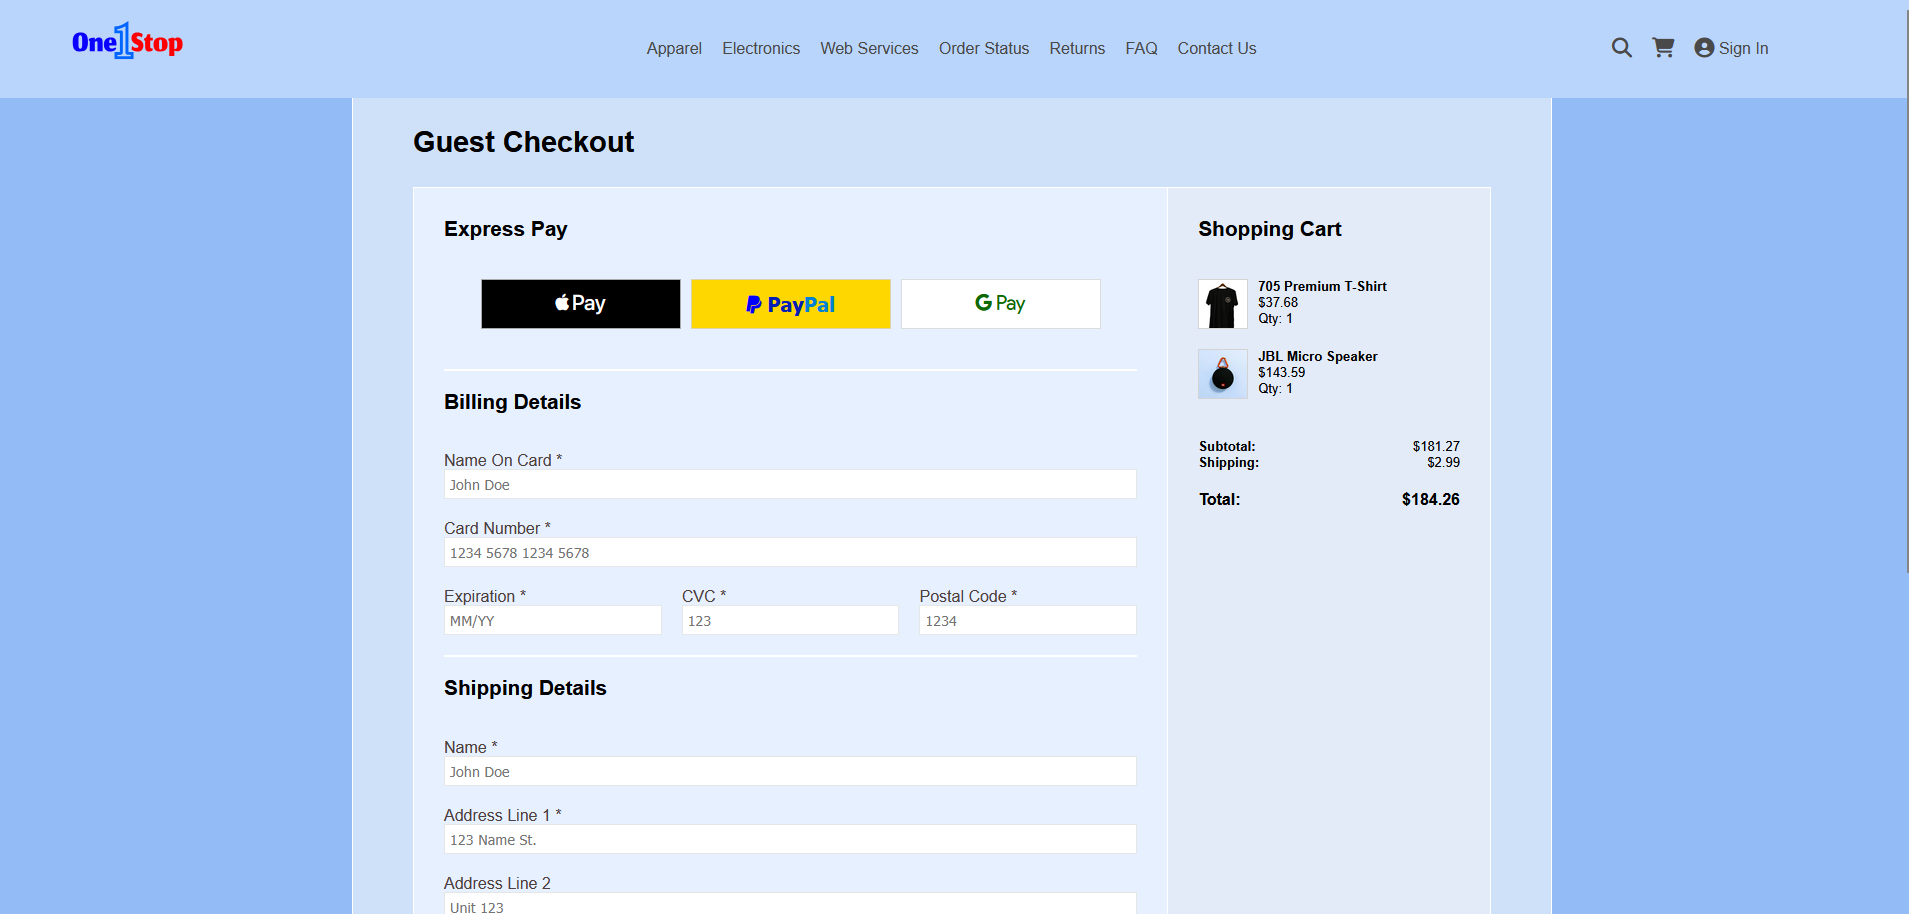Click into the Card Number field
Viewport: 1909px width, 914px height.
(790, 552)
